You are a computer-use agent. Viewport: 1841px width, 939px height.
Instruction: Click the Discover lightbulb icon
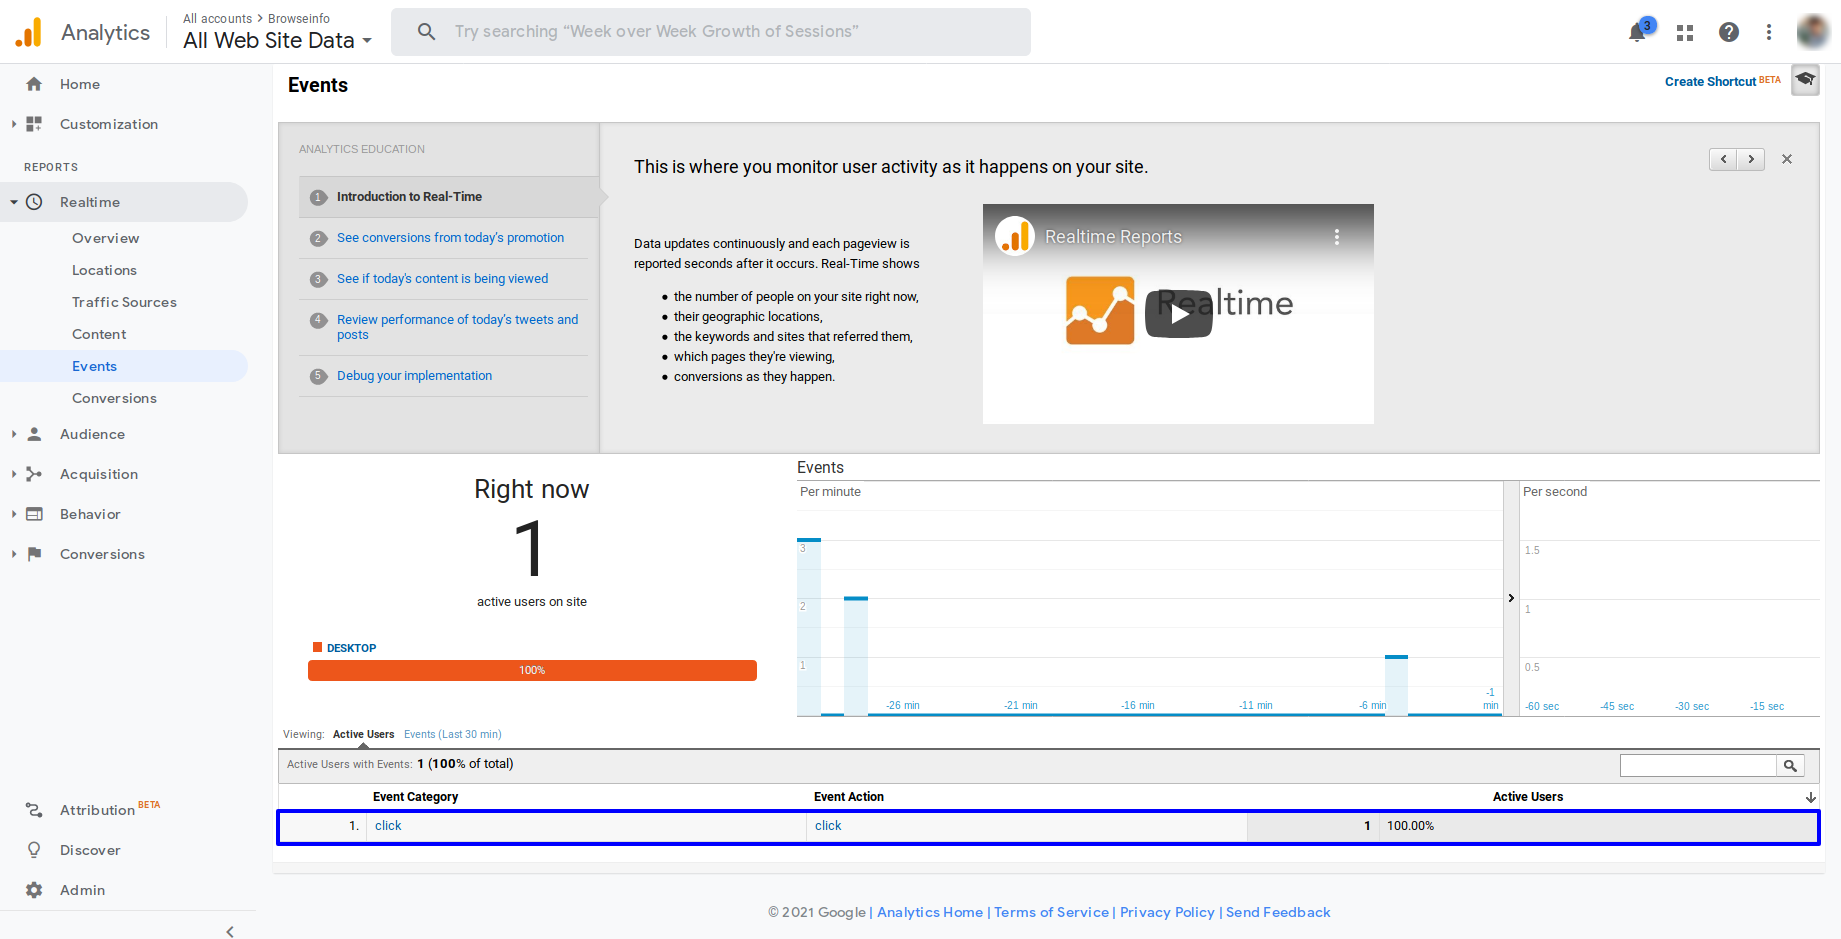click(34, 850)
